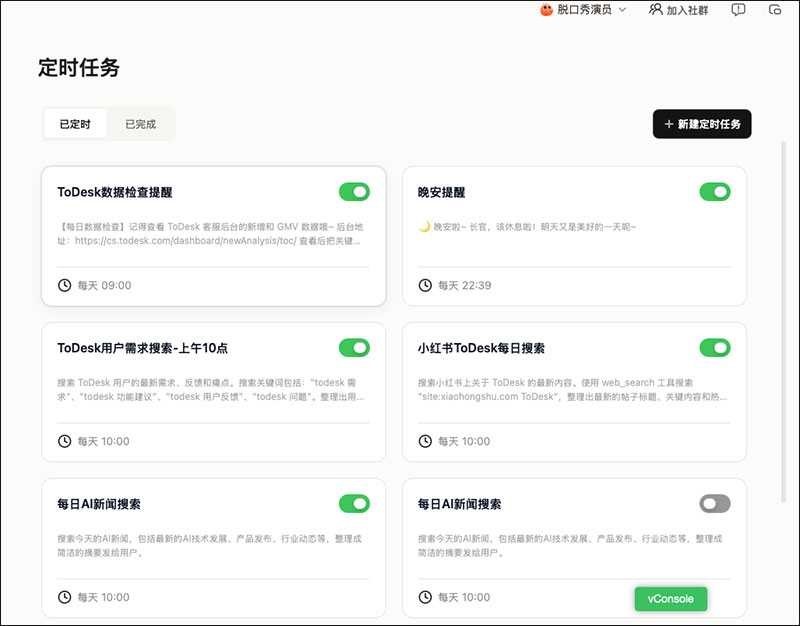
Task: Click the 定时任务 page heading
Action: (79, 67)
